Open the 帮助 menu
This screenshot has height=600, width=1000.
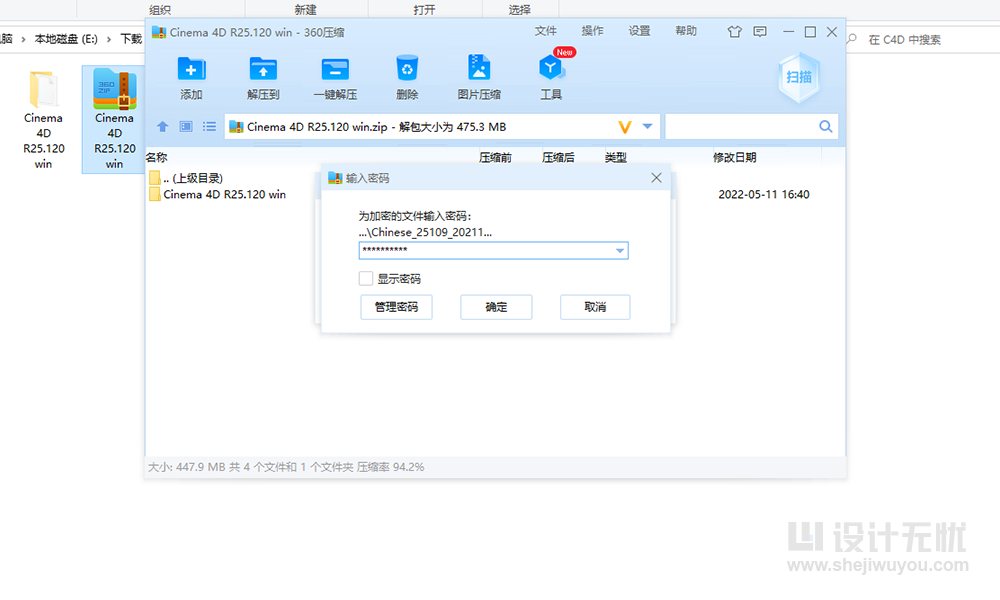[686, 31]
